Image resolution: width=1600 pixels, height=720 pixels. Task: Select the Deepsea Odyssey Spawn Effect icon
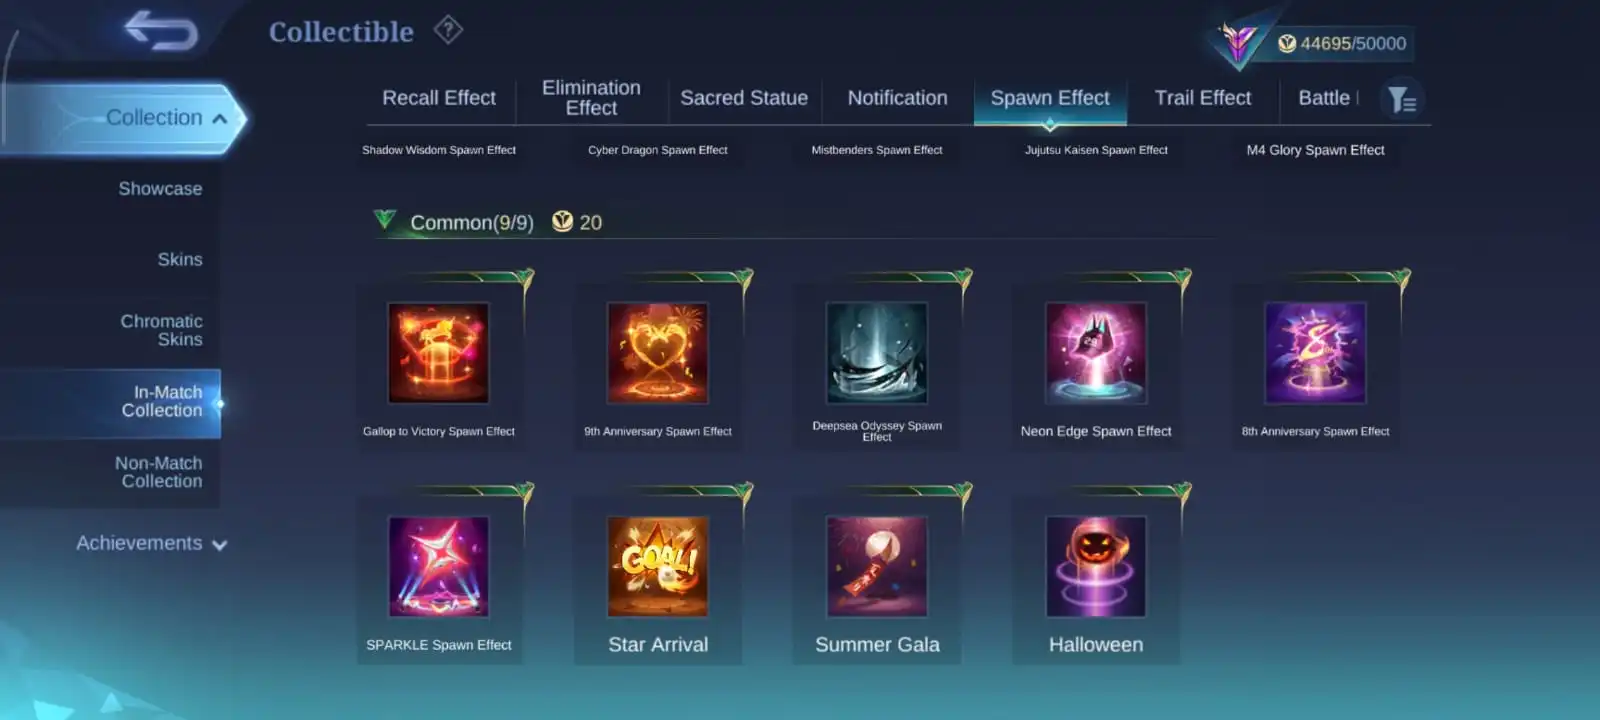[x=877, y=353]
